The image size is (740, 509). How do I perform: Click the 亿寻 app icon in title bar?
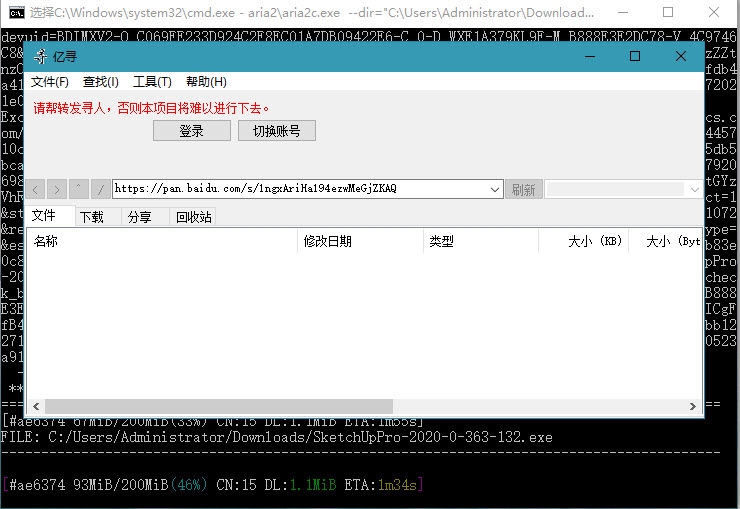tap(40, 57)
